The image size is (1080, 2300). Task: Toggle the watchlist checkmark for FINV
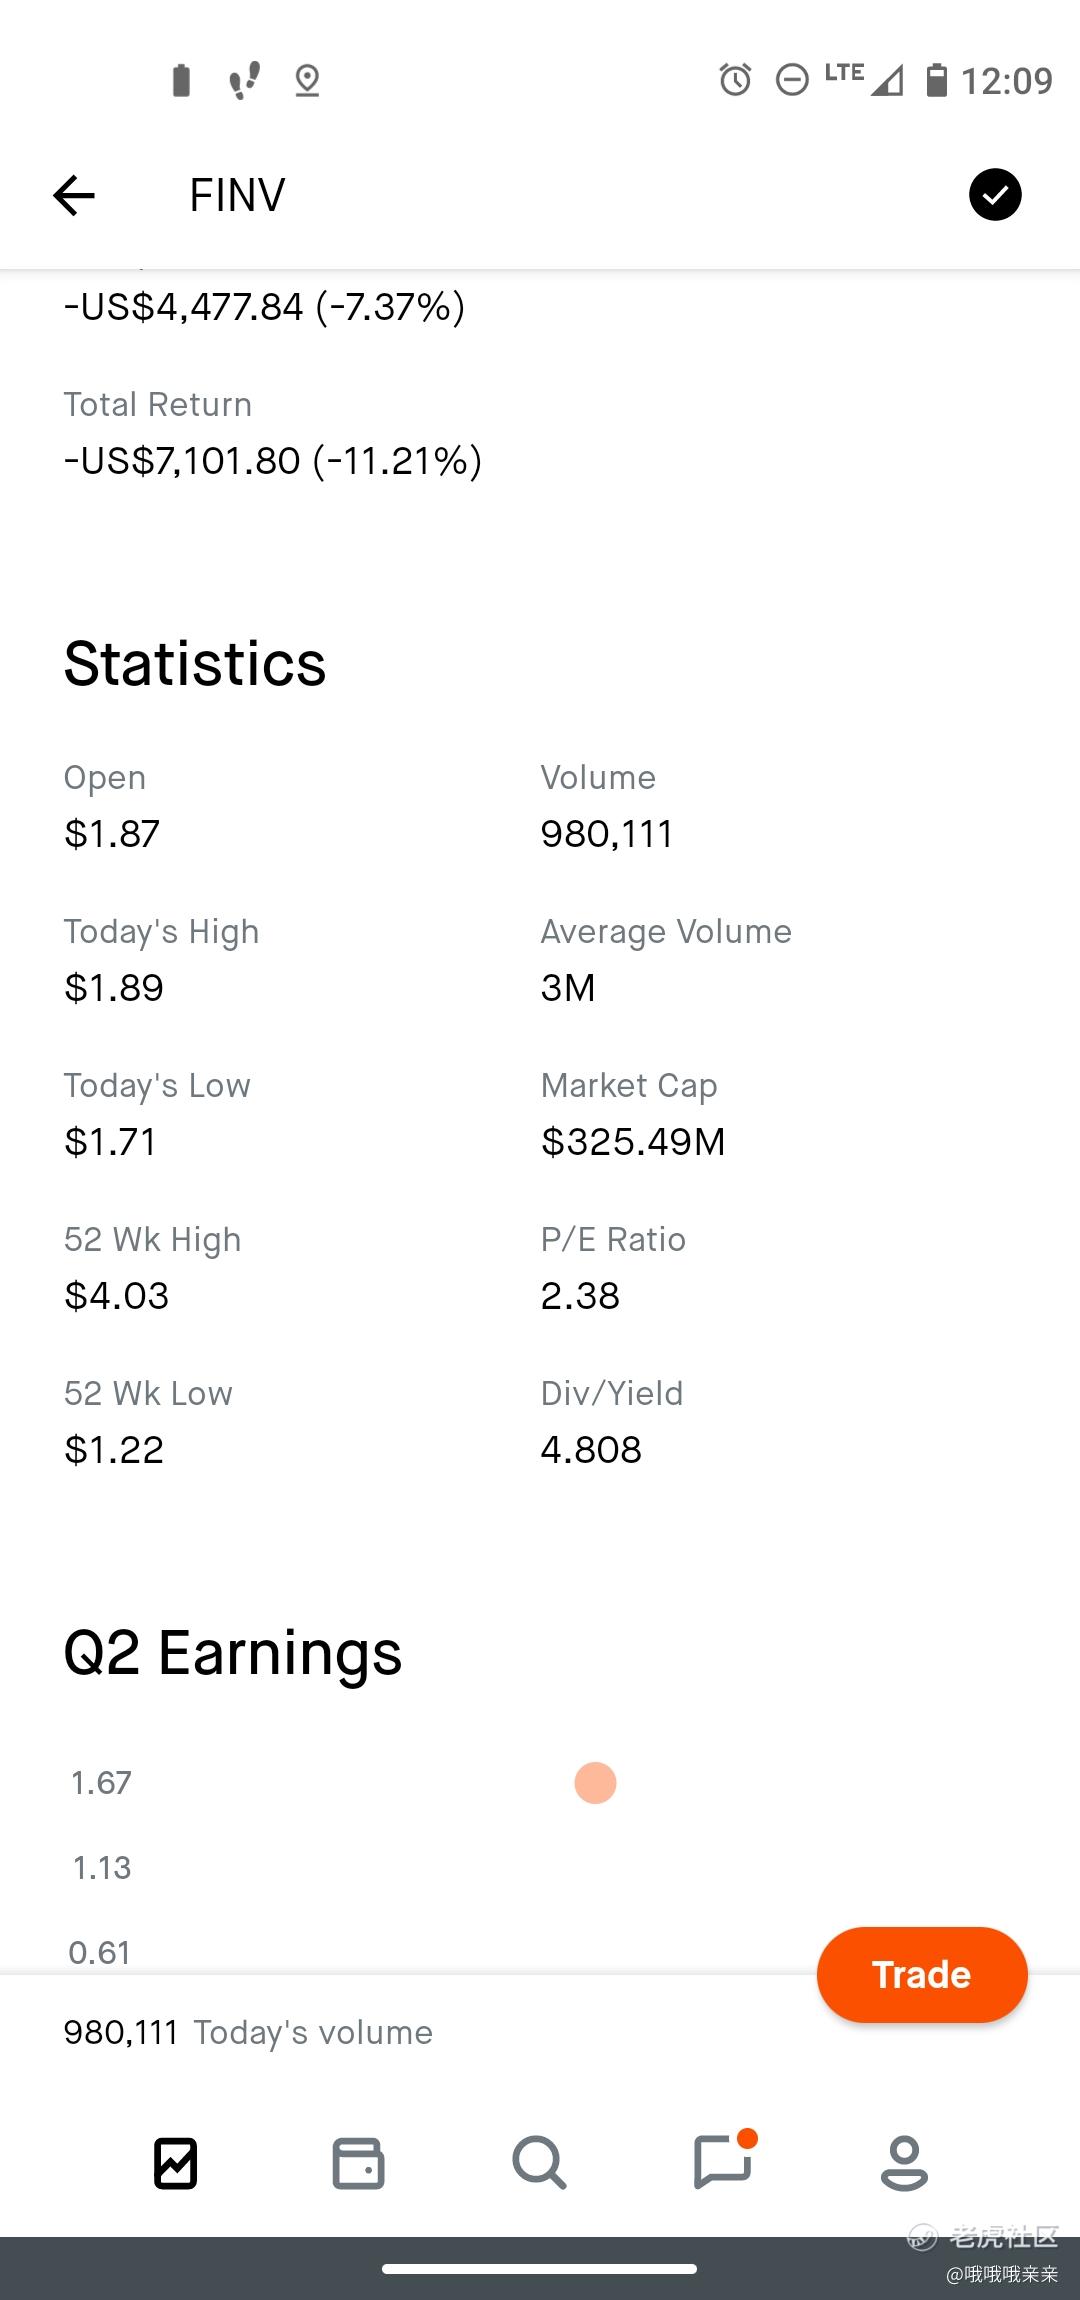pos(994,194)
